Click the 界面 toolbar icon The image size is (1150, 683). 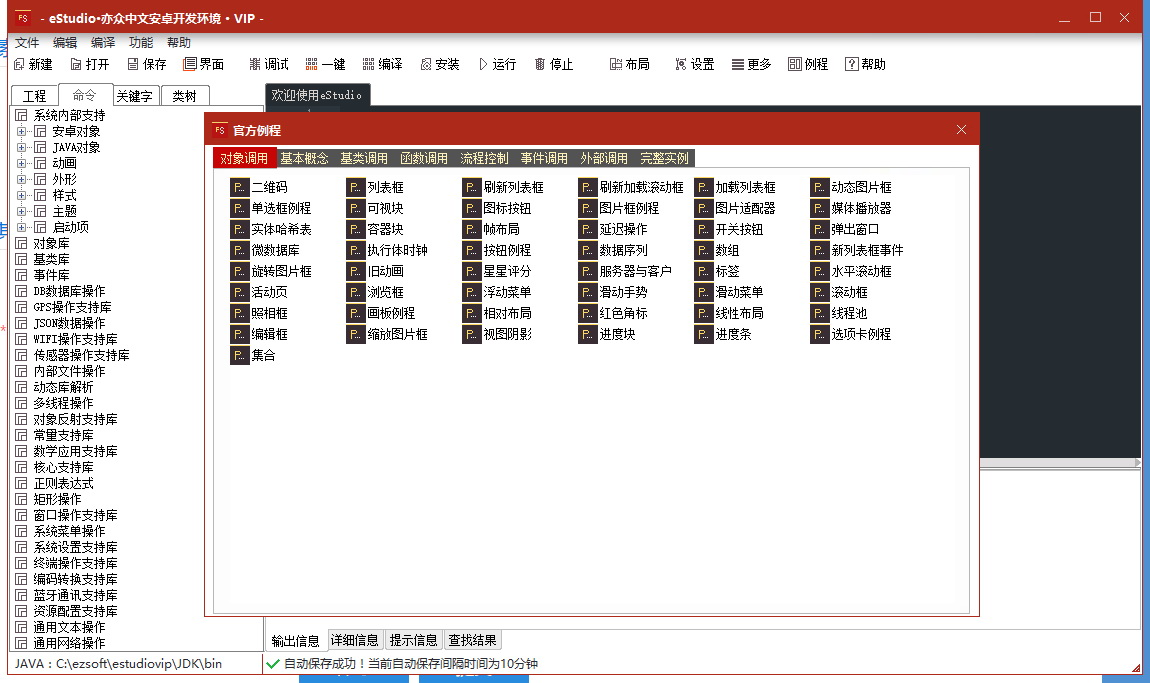(x=190, y=65)
